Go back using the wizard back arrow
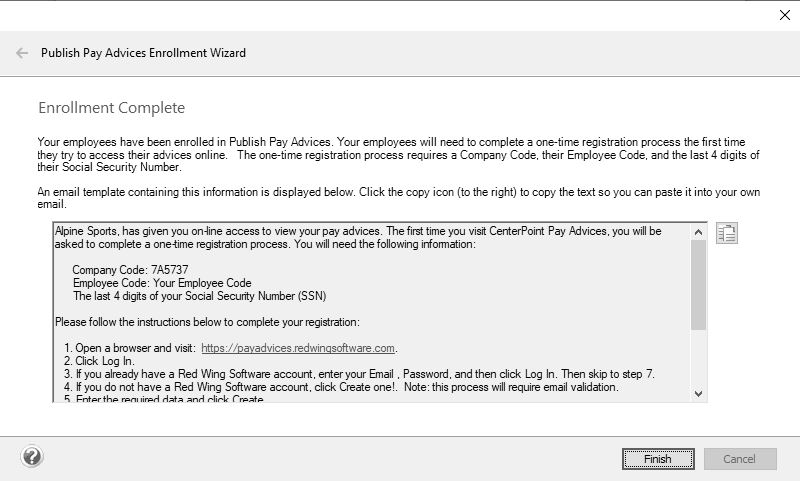 click(22, 53)
